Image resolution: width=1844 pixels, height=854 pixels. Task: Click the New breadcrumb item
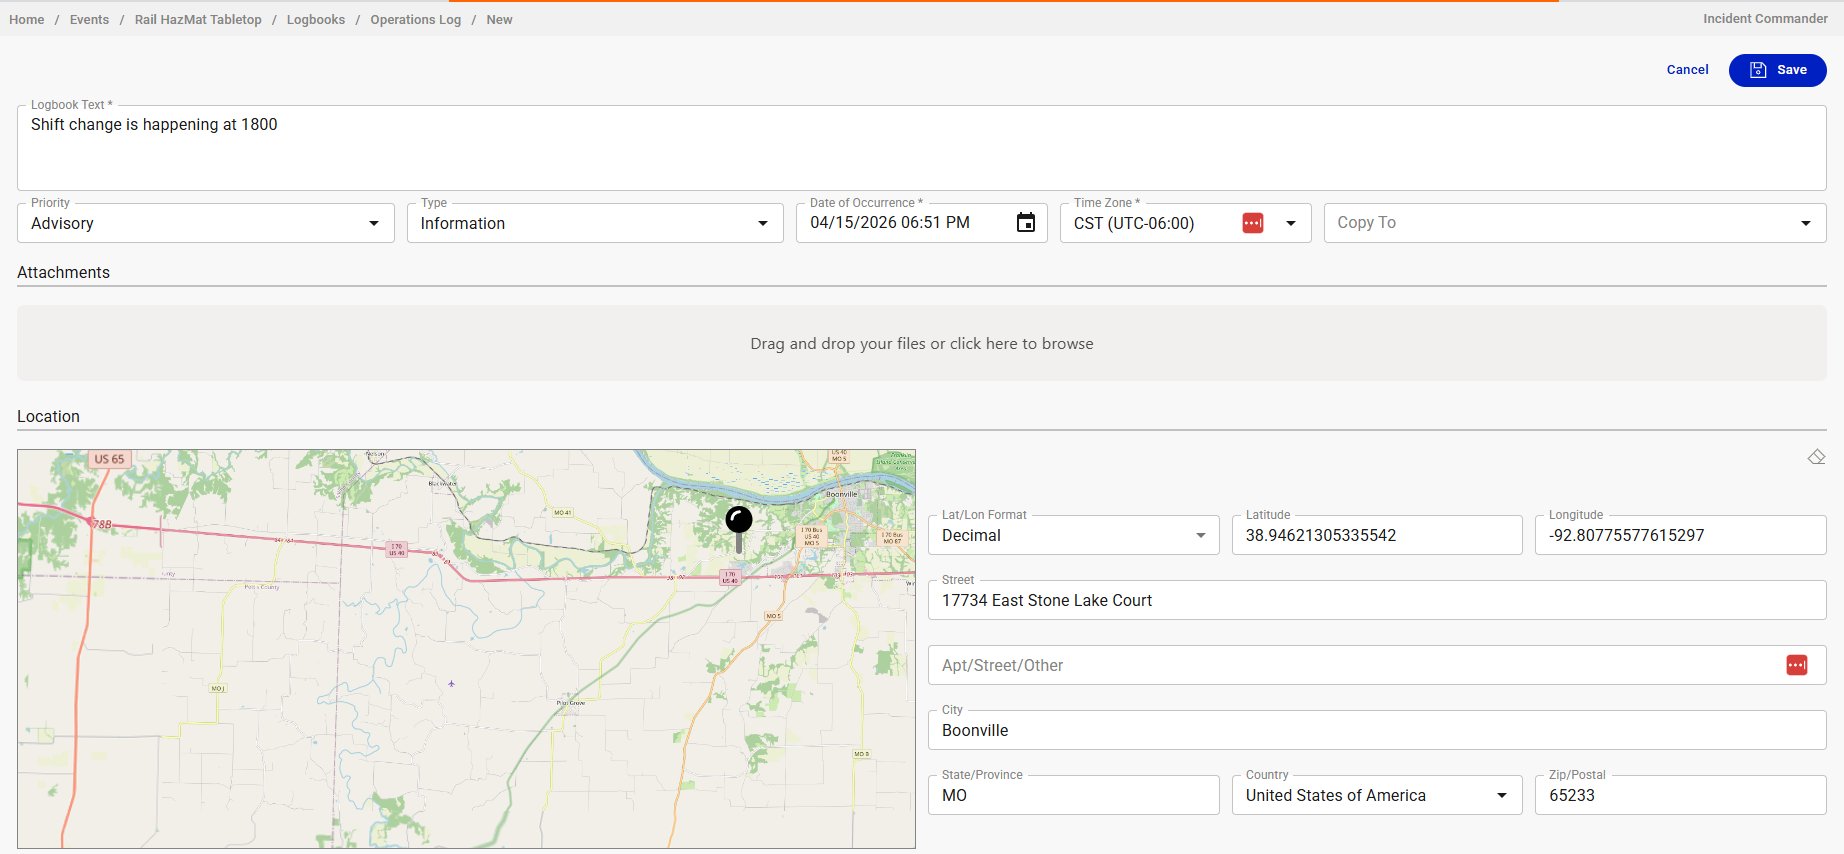[499, 20]
